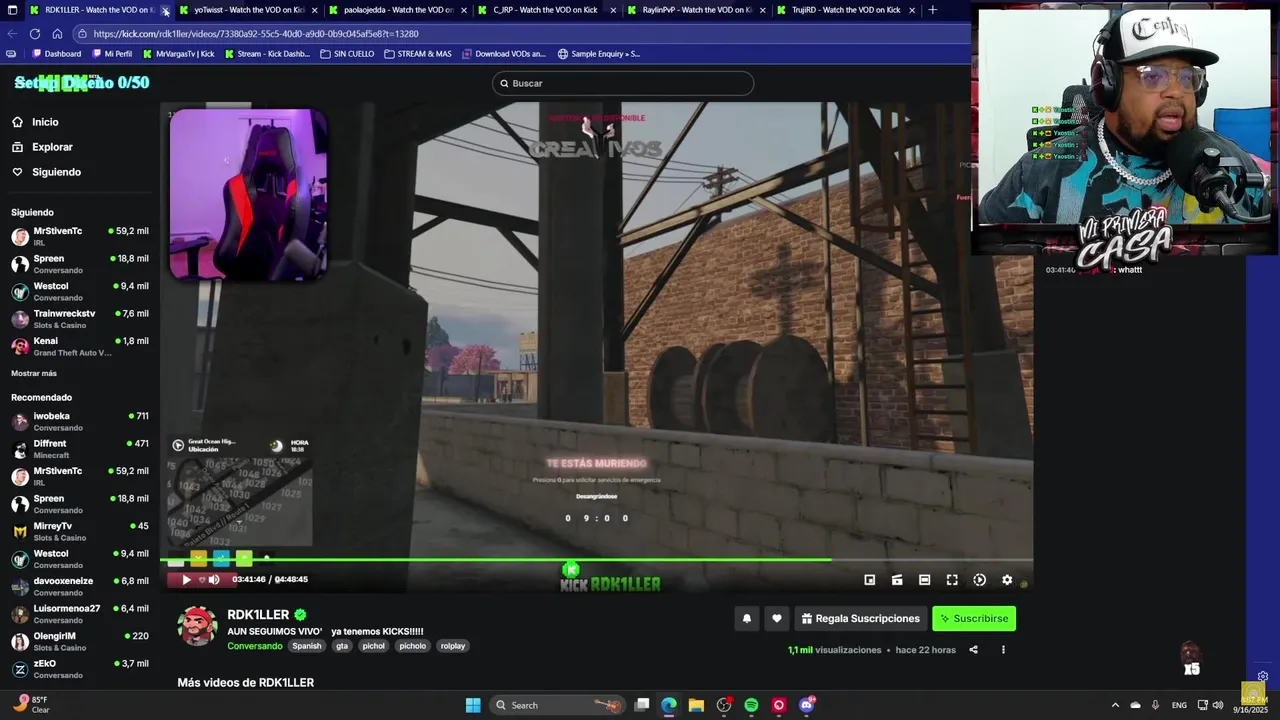This screenshot has width=1280, height=720.
Task: Switch to yoTwisst browser tab
Action: coord(248,10)
